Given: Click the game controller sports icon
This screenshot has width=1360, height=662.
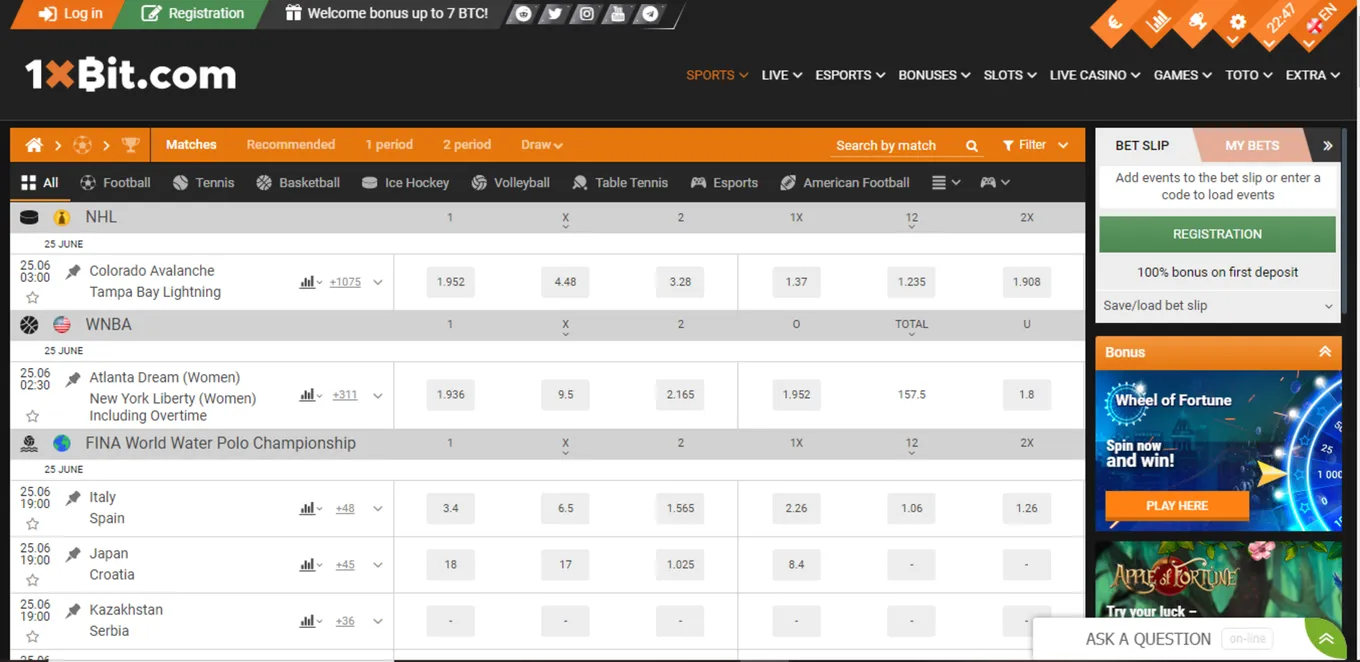Looking at the screenshot, I should pos(994,183).
